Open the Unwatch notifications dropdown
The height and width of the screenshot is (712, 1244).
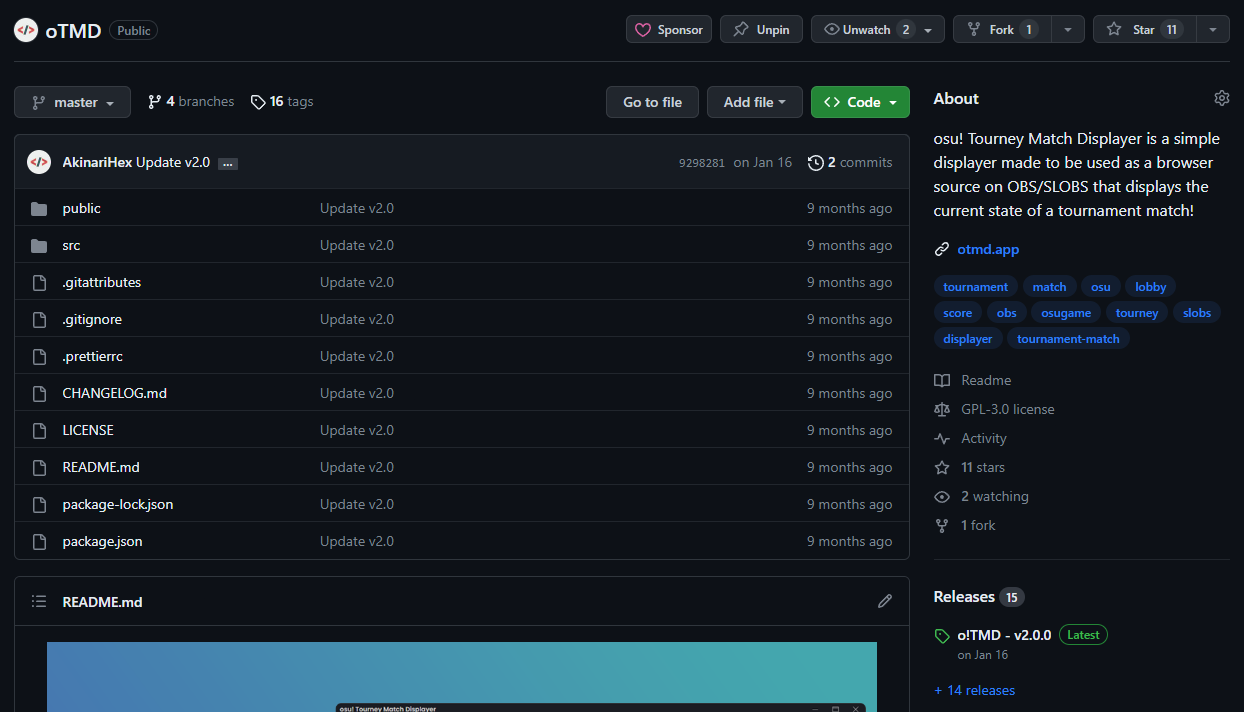click(878, 29)
